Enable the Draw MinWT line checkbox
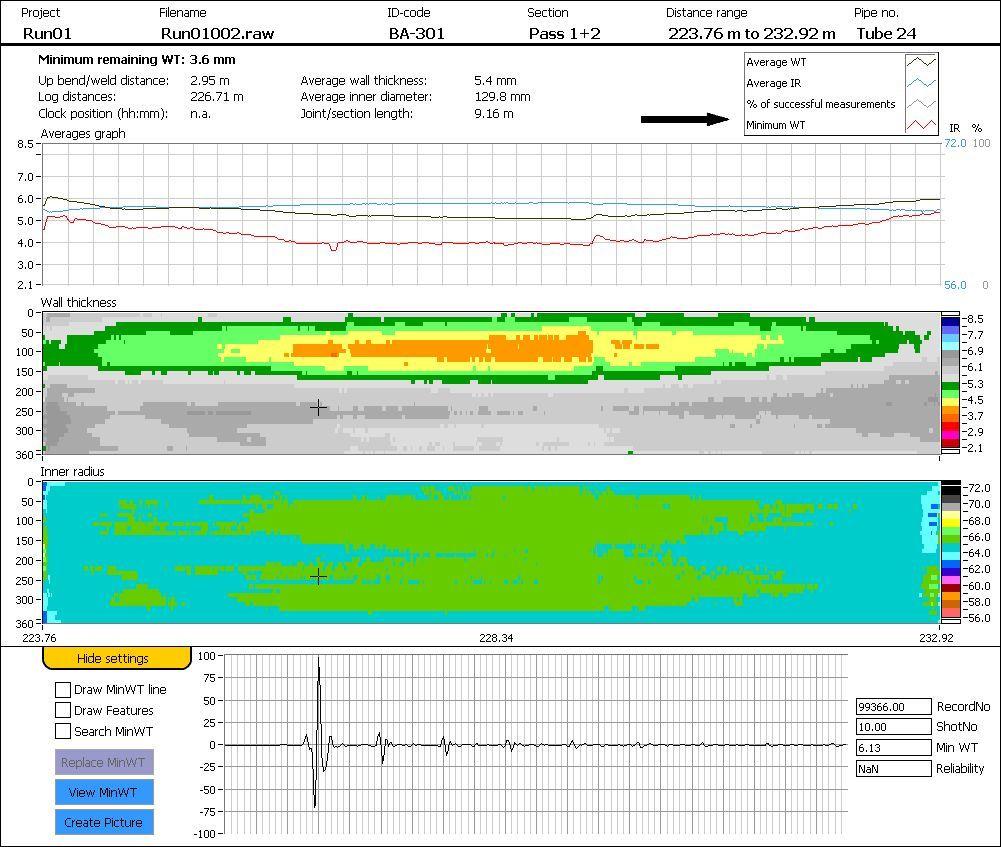 coord(63,690)
